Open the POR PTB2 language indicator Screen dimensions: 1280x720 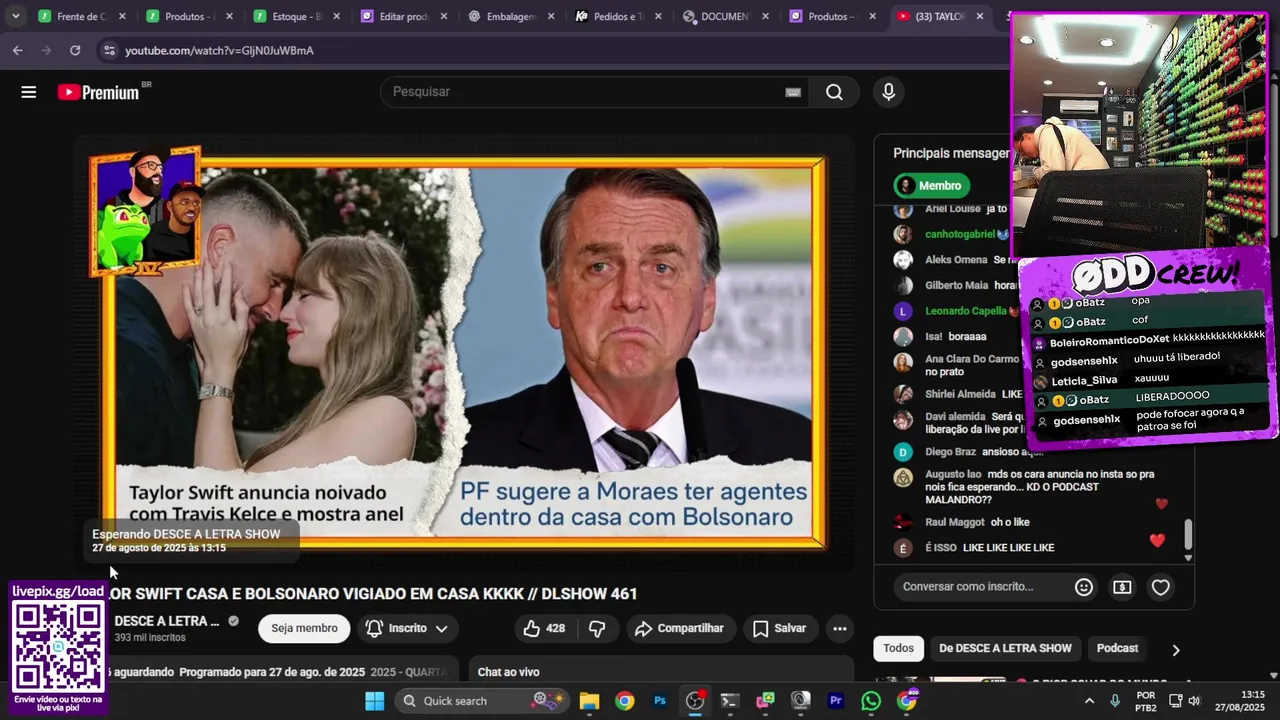click(x=1146, y=701)
